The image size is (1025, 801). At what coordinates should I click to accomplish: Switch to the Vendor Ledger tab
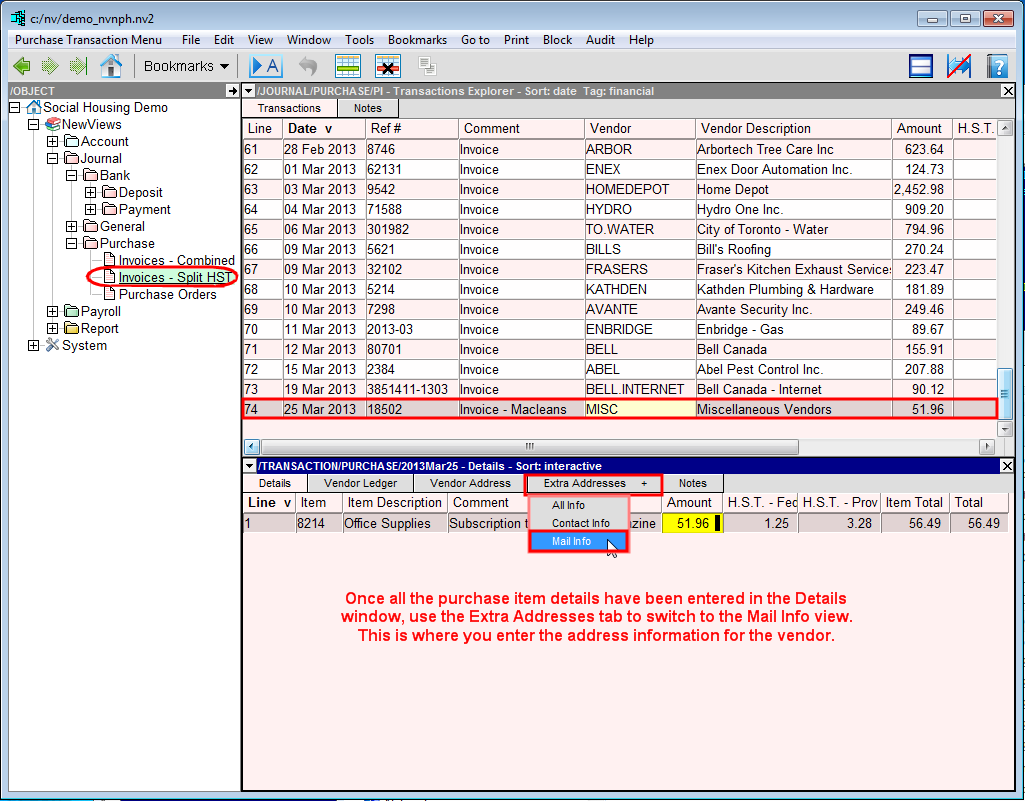pyautogui.click(x=360, y=483)
